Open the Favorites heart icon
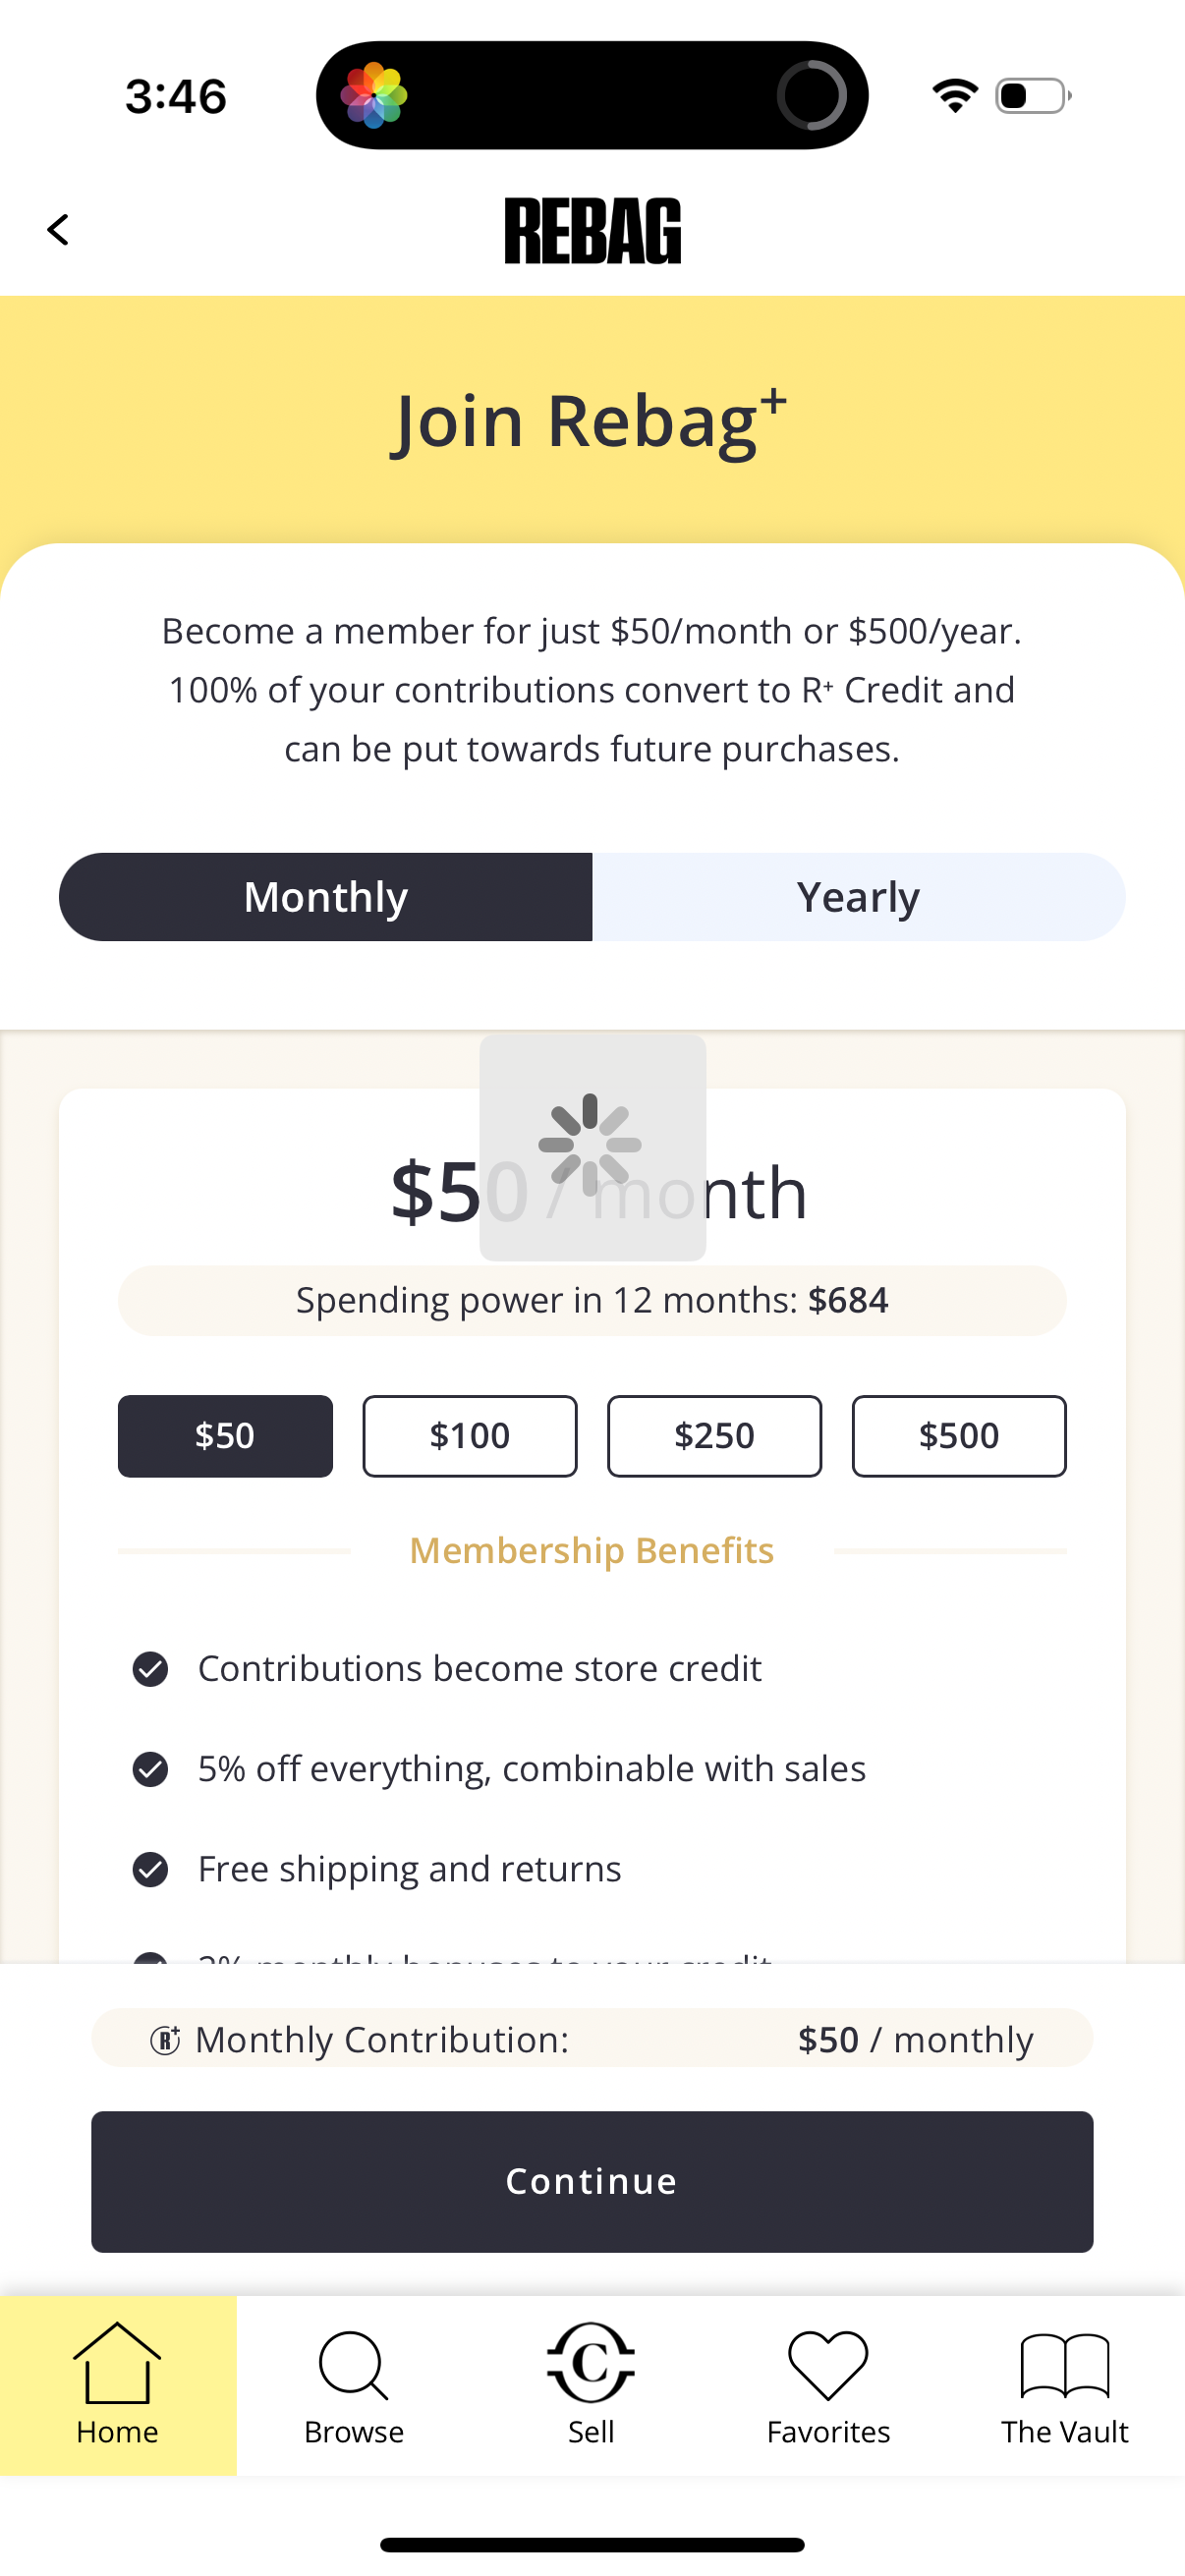Image resolution: width=1185 pixels, height=2576 pixels. coord(828,2365)
